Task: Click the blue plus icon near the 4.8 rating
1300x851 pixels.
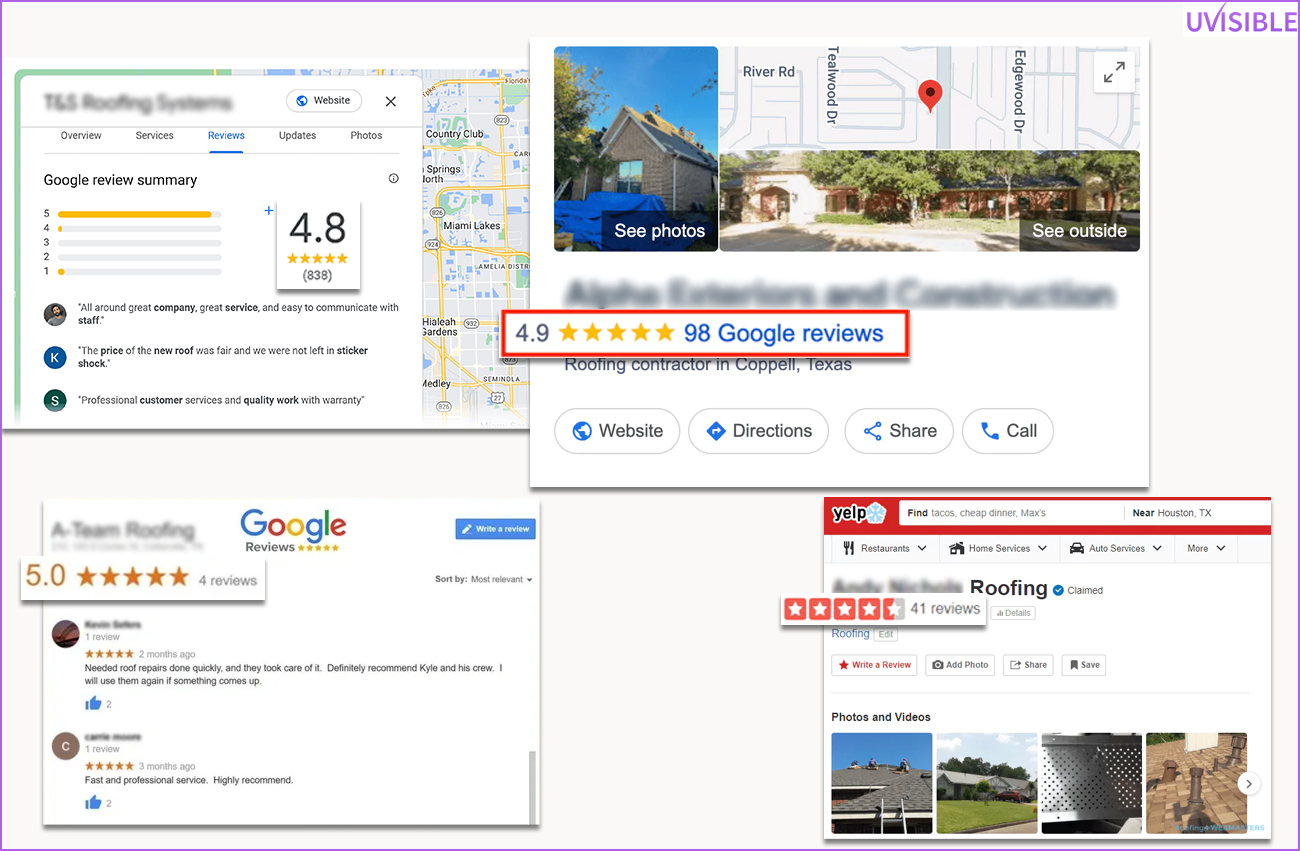Action: 268,211
